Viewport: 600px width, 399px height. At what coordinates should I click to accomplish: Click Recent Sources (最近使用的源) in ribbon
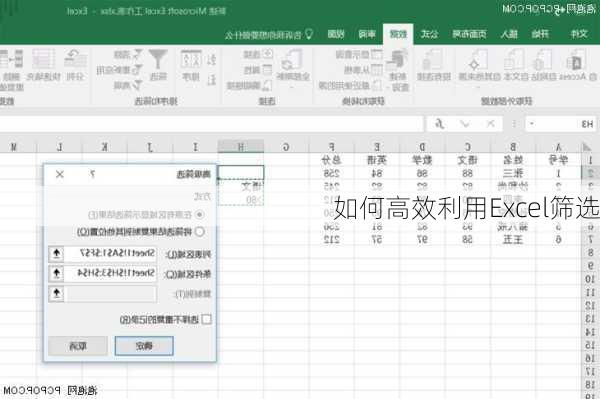[350, 85]
